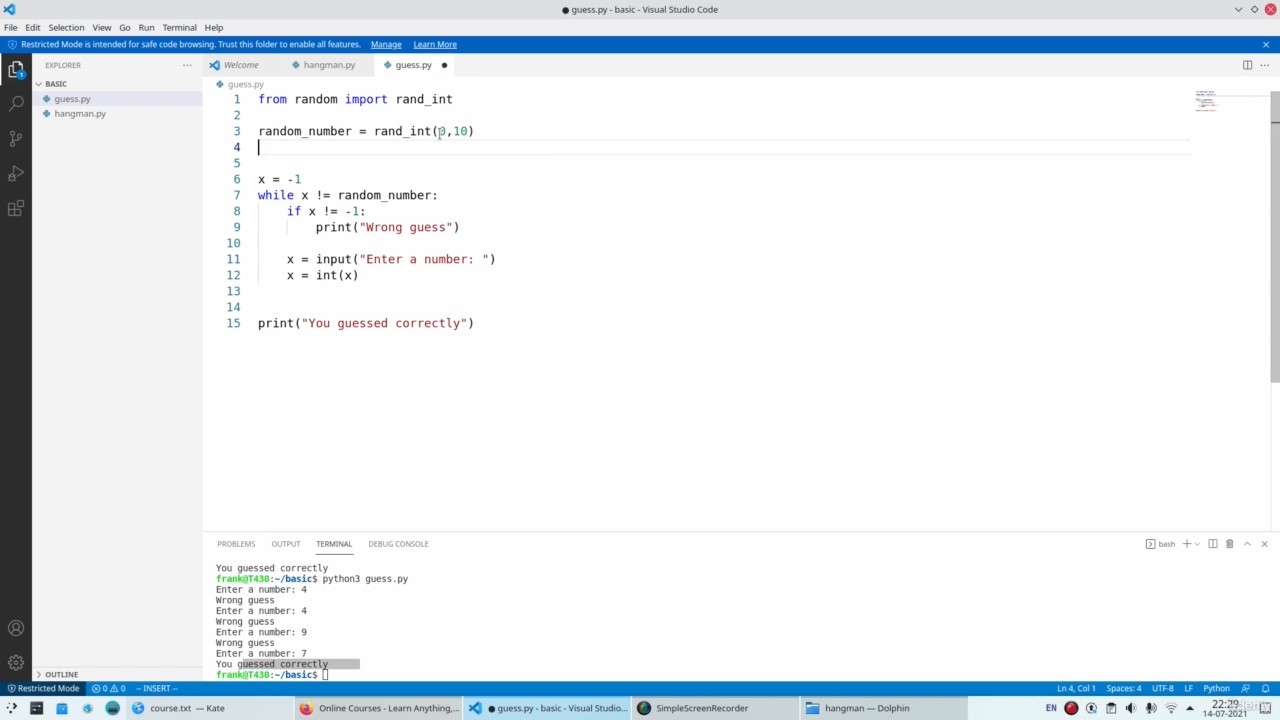Open the Selection menu

click(x=66, y=27)
